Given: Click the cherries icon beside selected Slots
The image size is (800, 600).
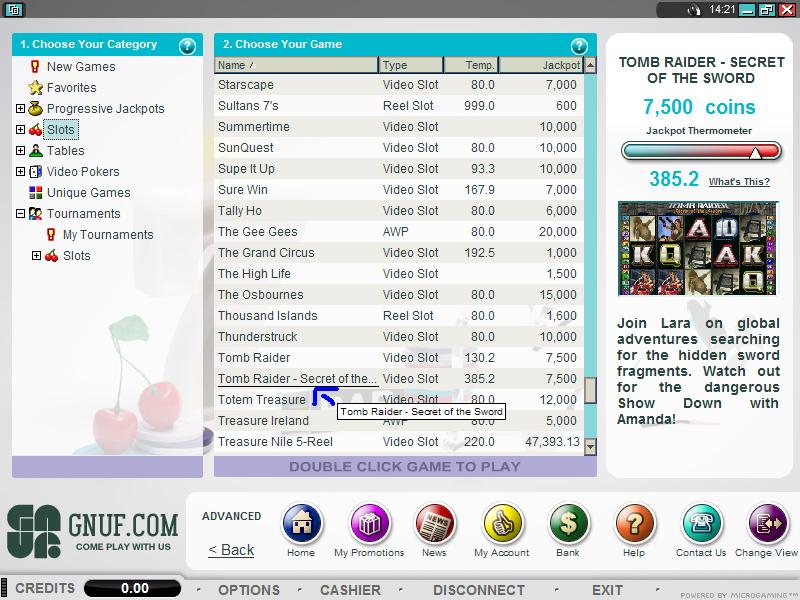Looking at the screenshot, I should 36,130.
